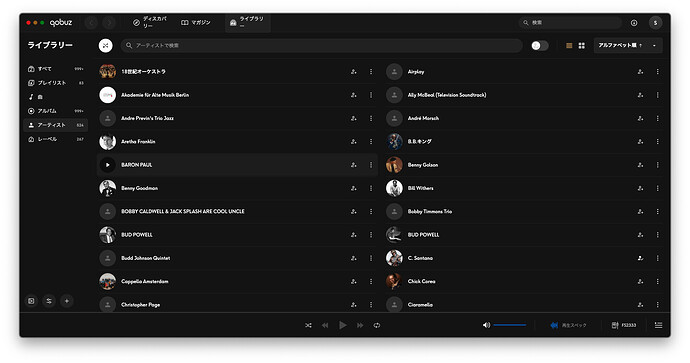
Task: Toggle follow for Benny Goodman
Action: (x=353, y=188)
